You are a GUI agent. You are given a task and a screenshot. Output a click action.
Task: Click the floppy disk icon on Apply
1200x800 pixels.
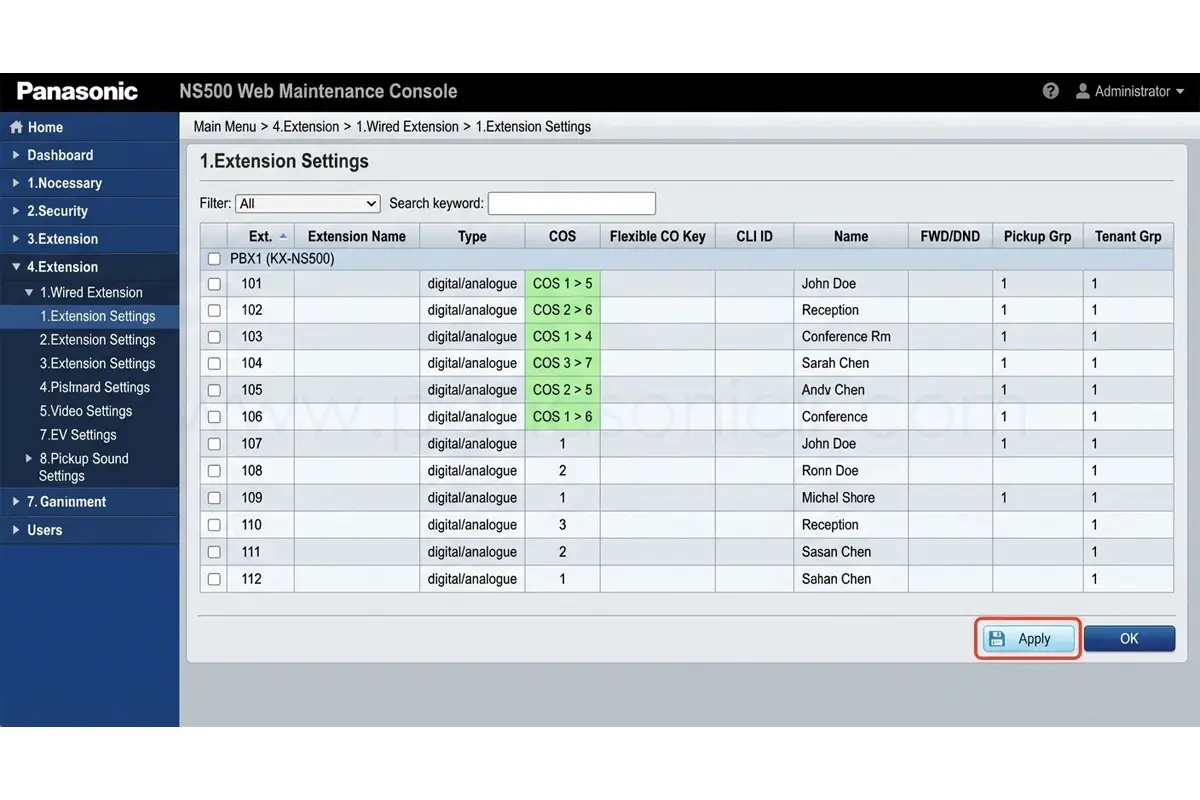pyautogui.click(x=996, y=639)
